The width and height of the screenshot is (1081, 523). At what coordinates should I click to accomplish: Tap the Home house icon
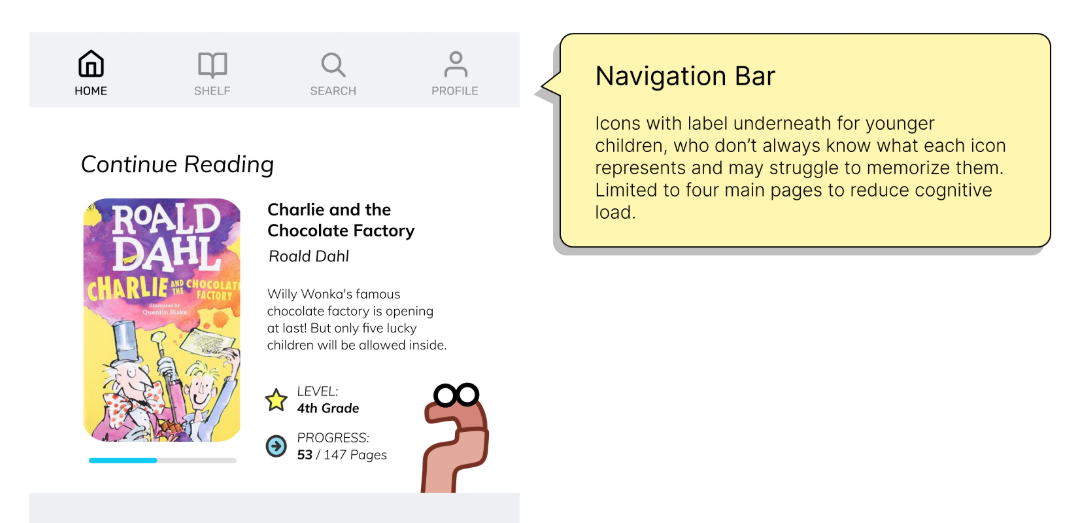tap(91, 65)
